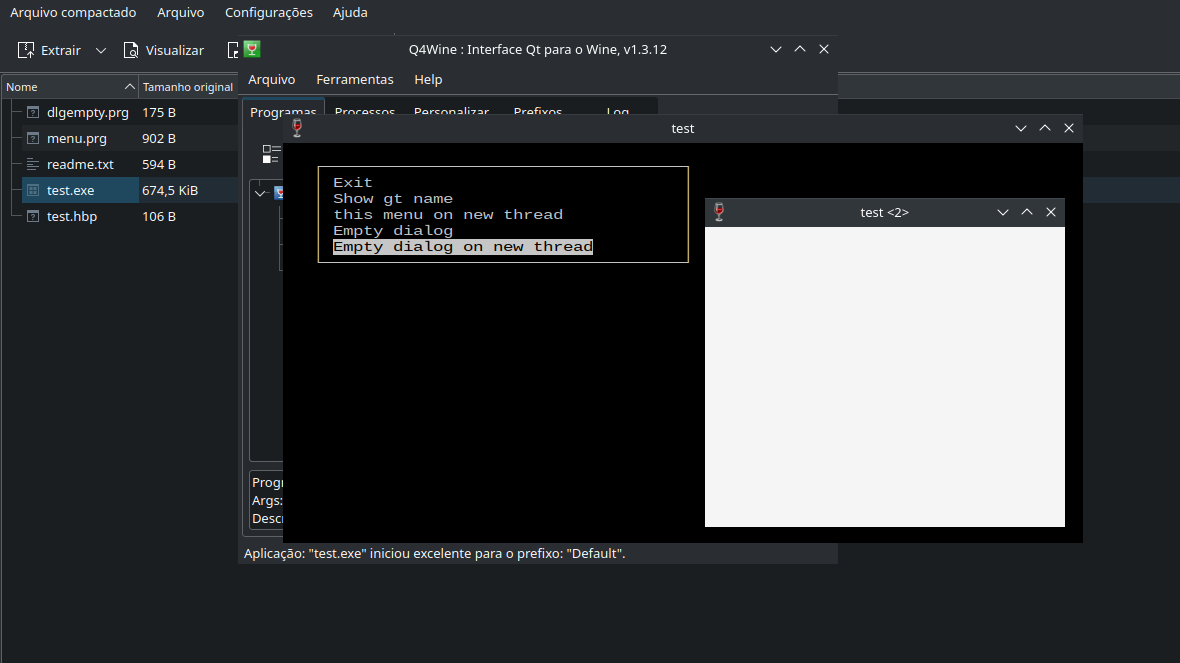
Task: Open the Configurações menu
Action: (268, 13)
